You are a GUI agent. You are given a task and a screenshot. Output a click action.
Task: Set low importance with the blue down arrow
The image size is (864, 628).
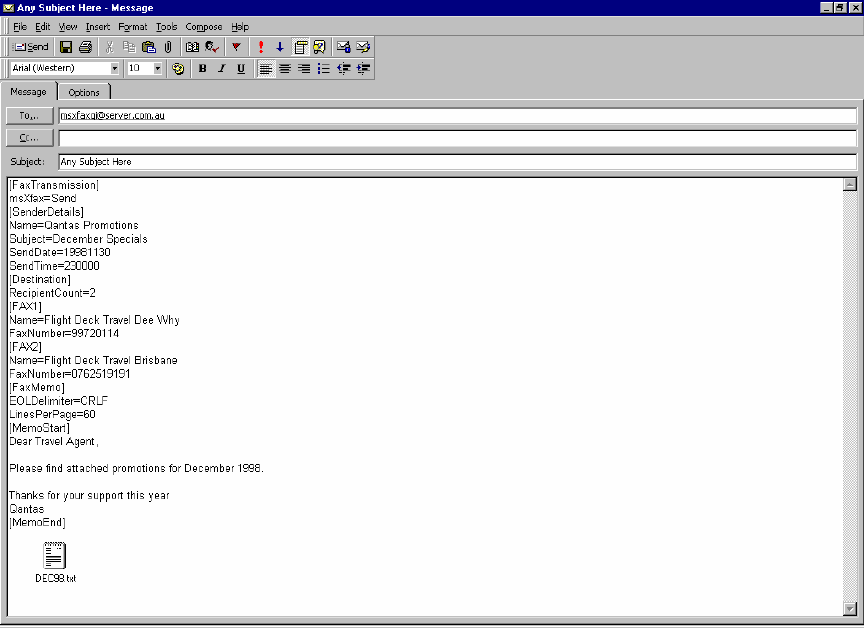pyautogui.click(x=280, y=47)
